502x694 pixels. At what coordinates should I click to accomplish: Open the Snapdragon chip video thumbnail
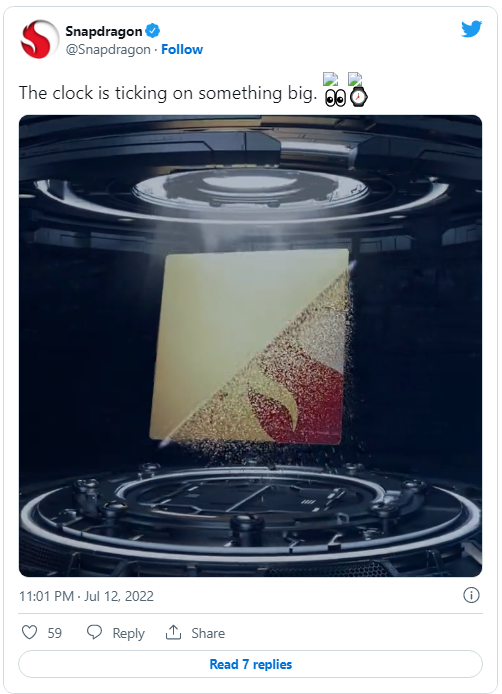click(251, 346)
